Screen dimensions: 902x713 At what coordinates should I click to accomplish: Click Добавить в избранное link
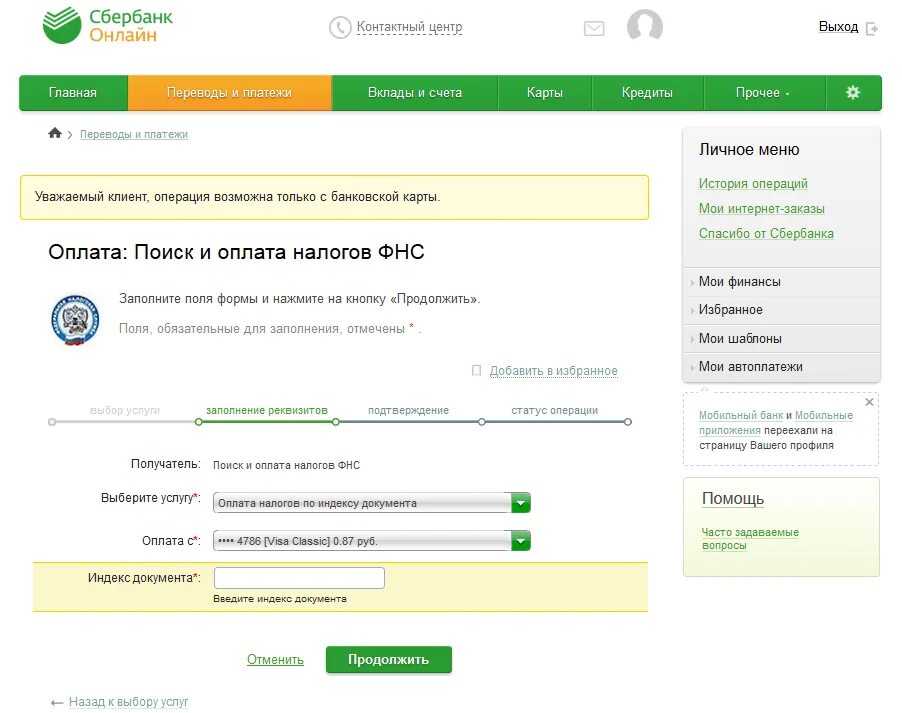click(x=553, y=371)
